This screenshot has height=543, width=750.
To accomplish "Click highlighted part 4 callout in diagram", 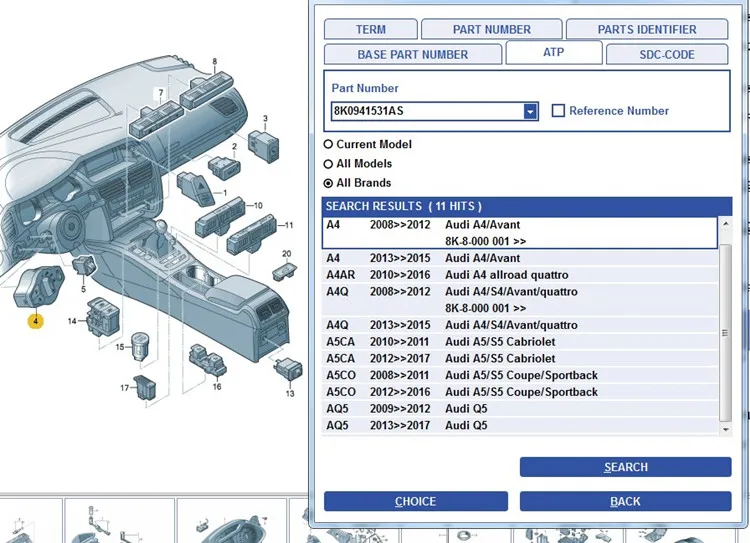I will [x=35, y=321].
